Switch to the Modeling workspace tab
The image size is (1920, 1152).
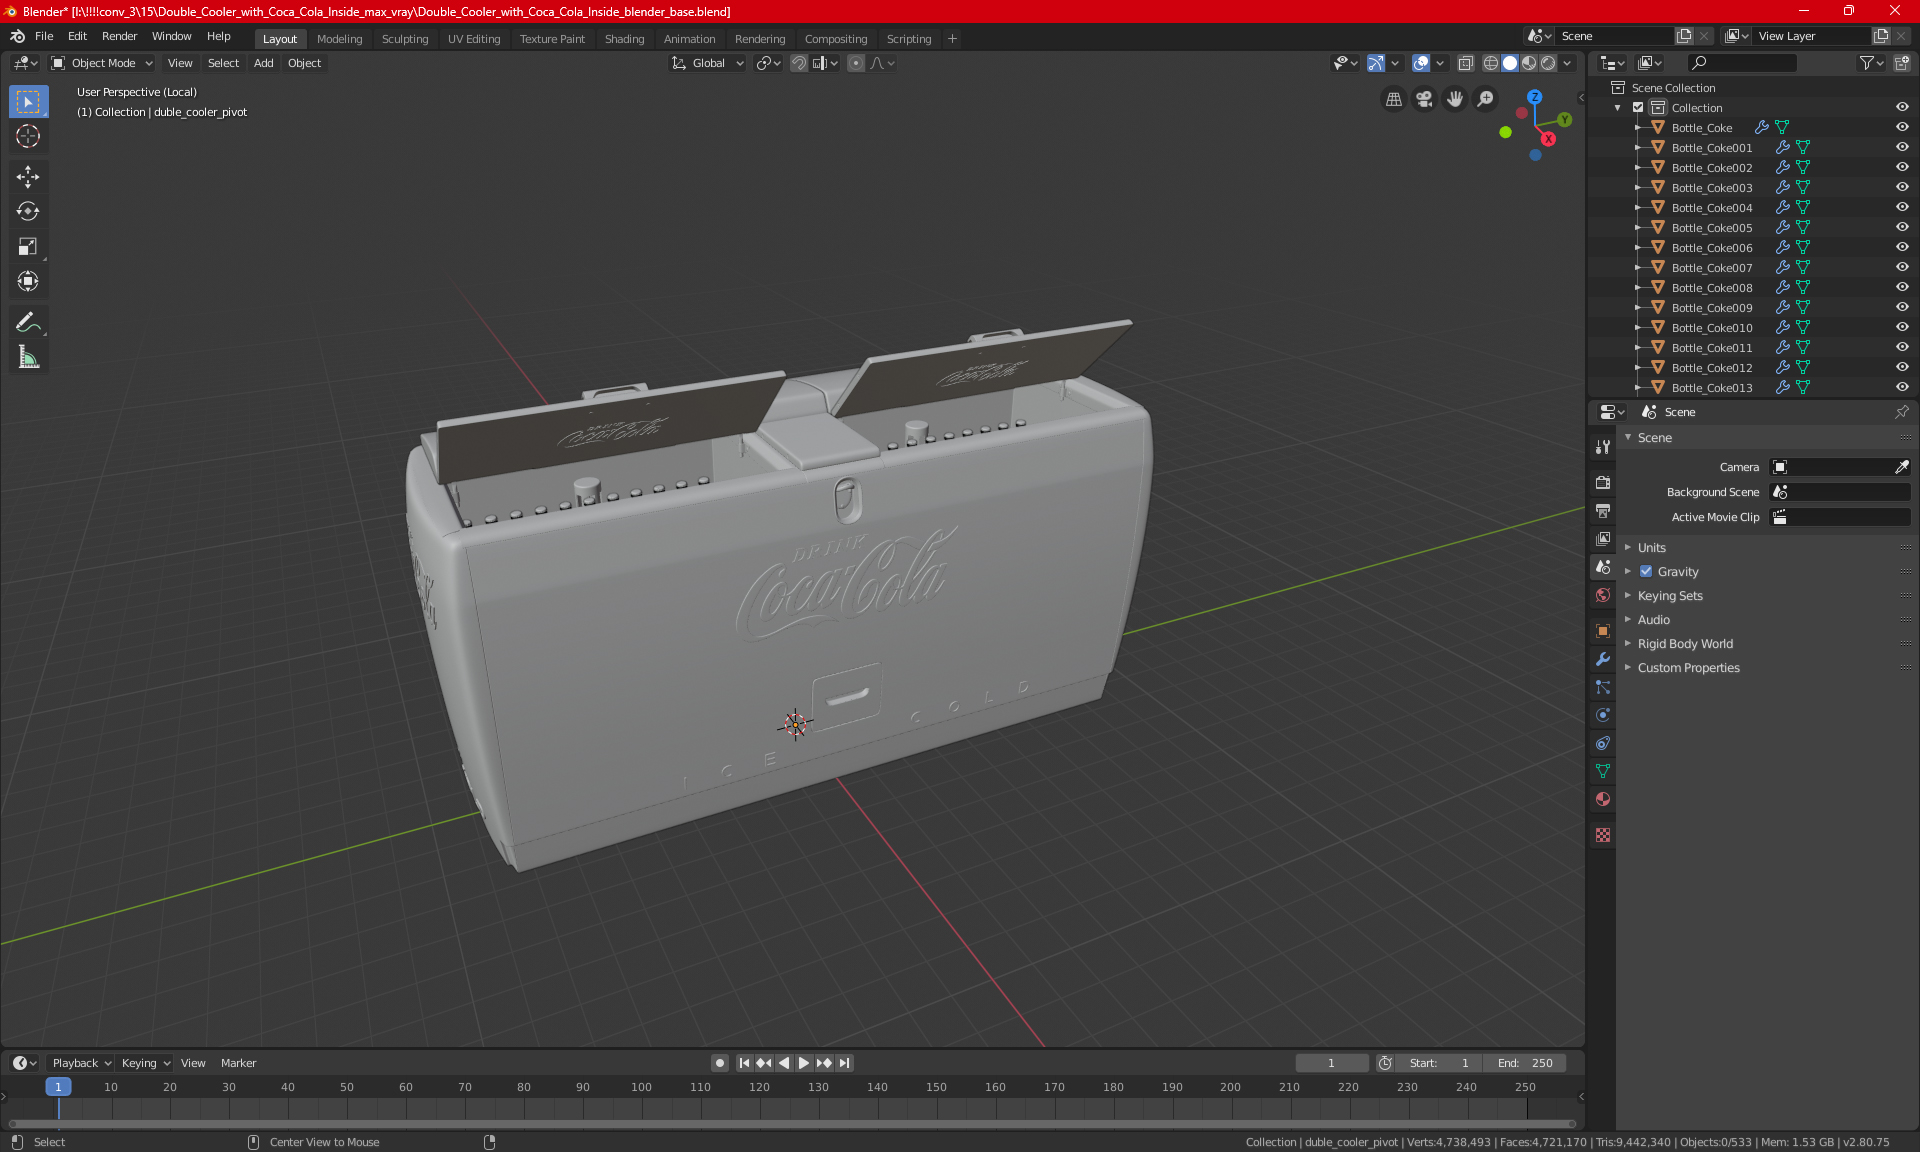(x=339, y=39)
